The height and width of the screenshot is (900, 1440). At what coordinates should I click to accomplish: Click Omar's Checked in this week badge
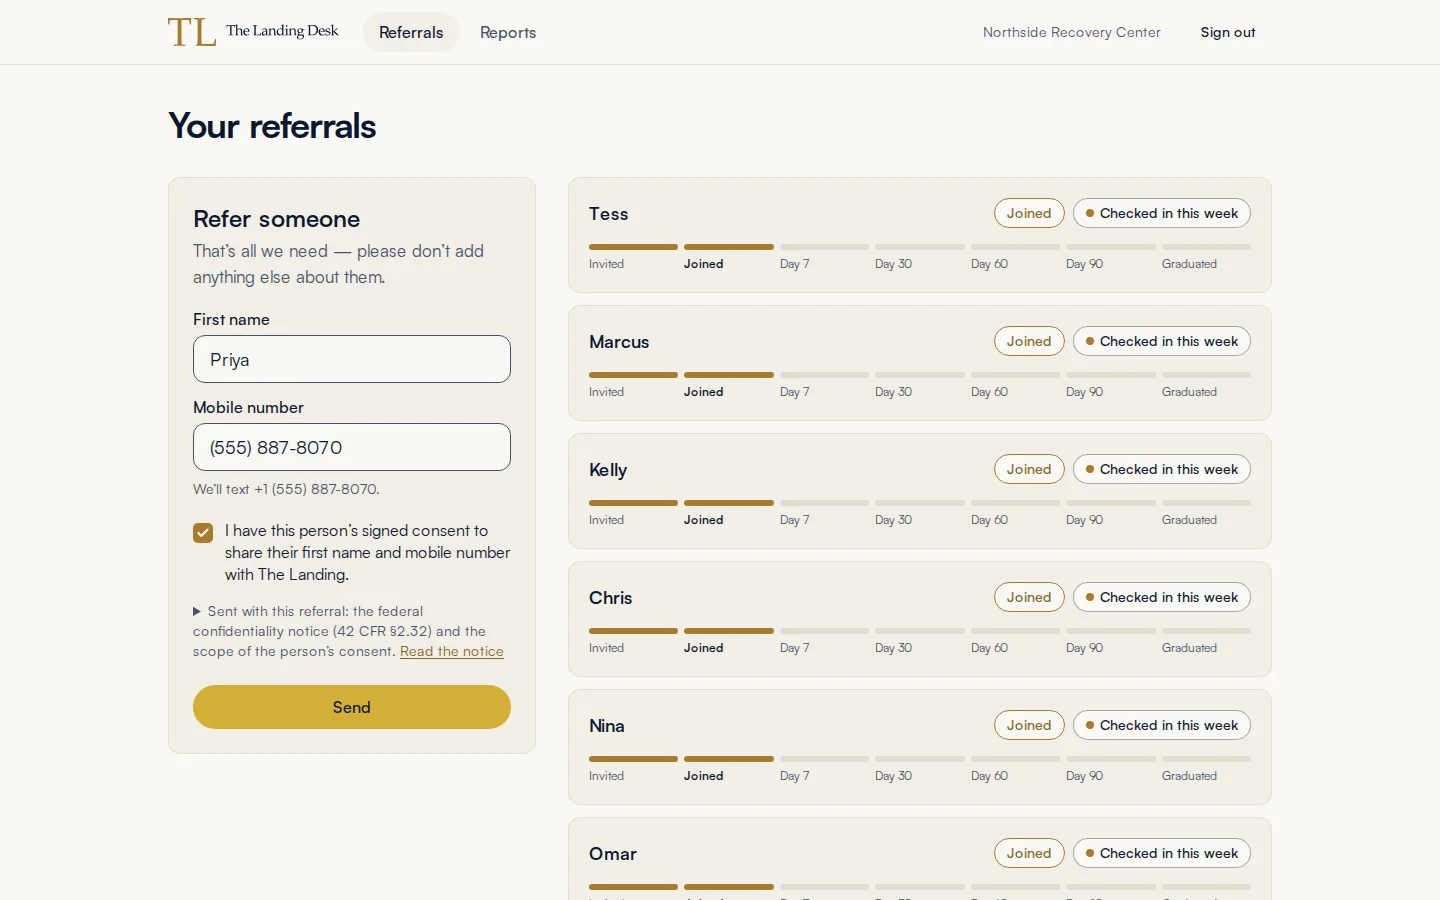click(1162, 853)
